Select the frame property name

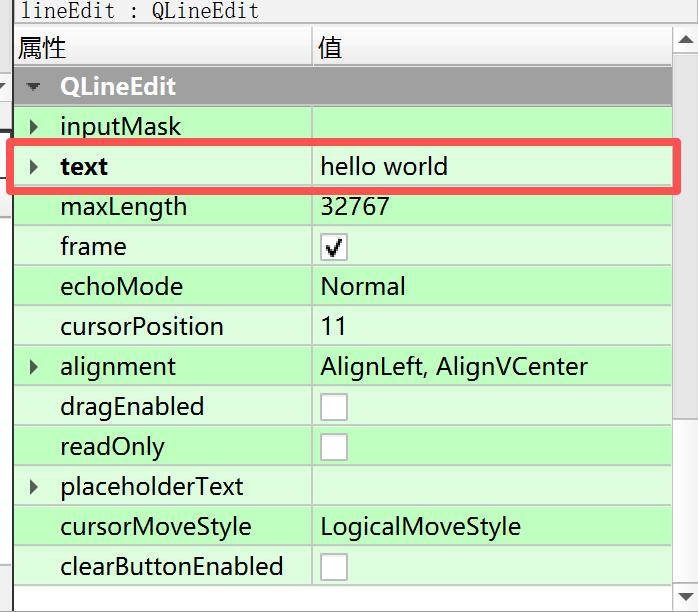[x=93, y=246]
